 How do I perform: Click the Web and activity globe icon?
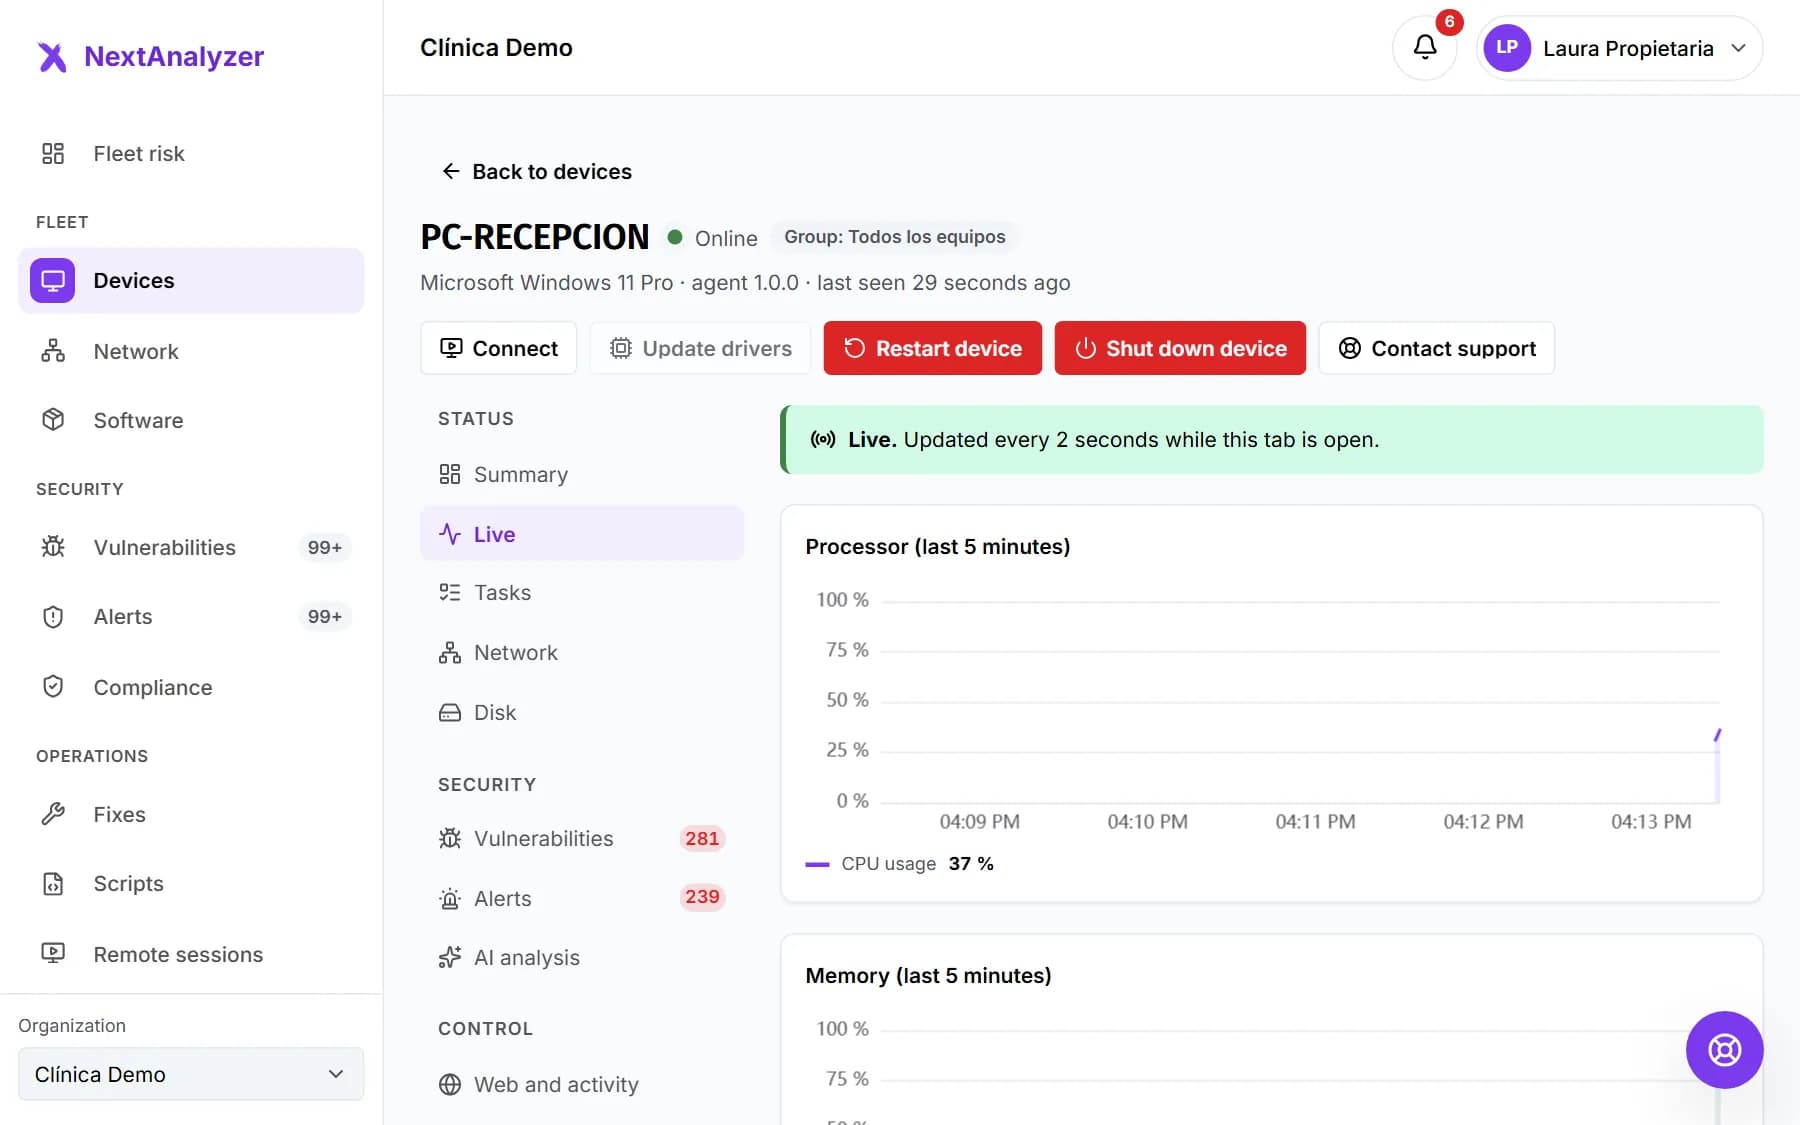[450, 1085]
